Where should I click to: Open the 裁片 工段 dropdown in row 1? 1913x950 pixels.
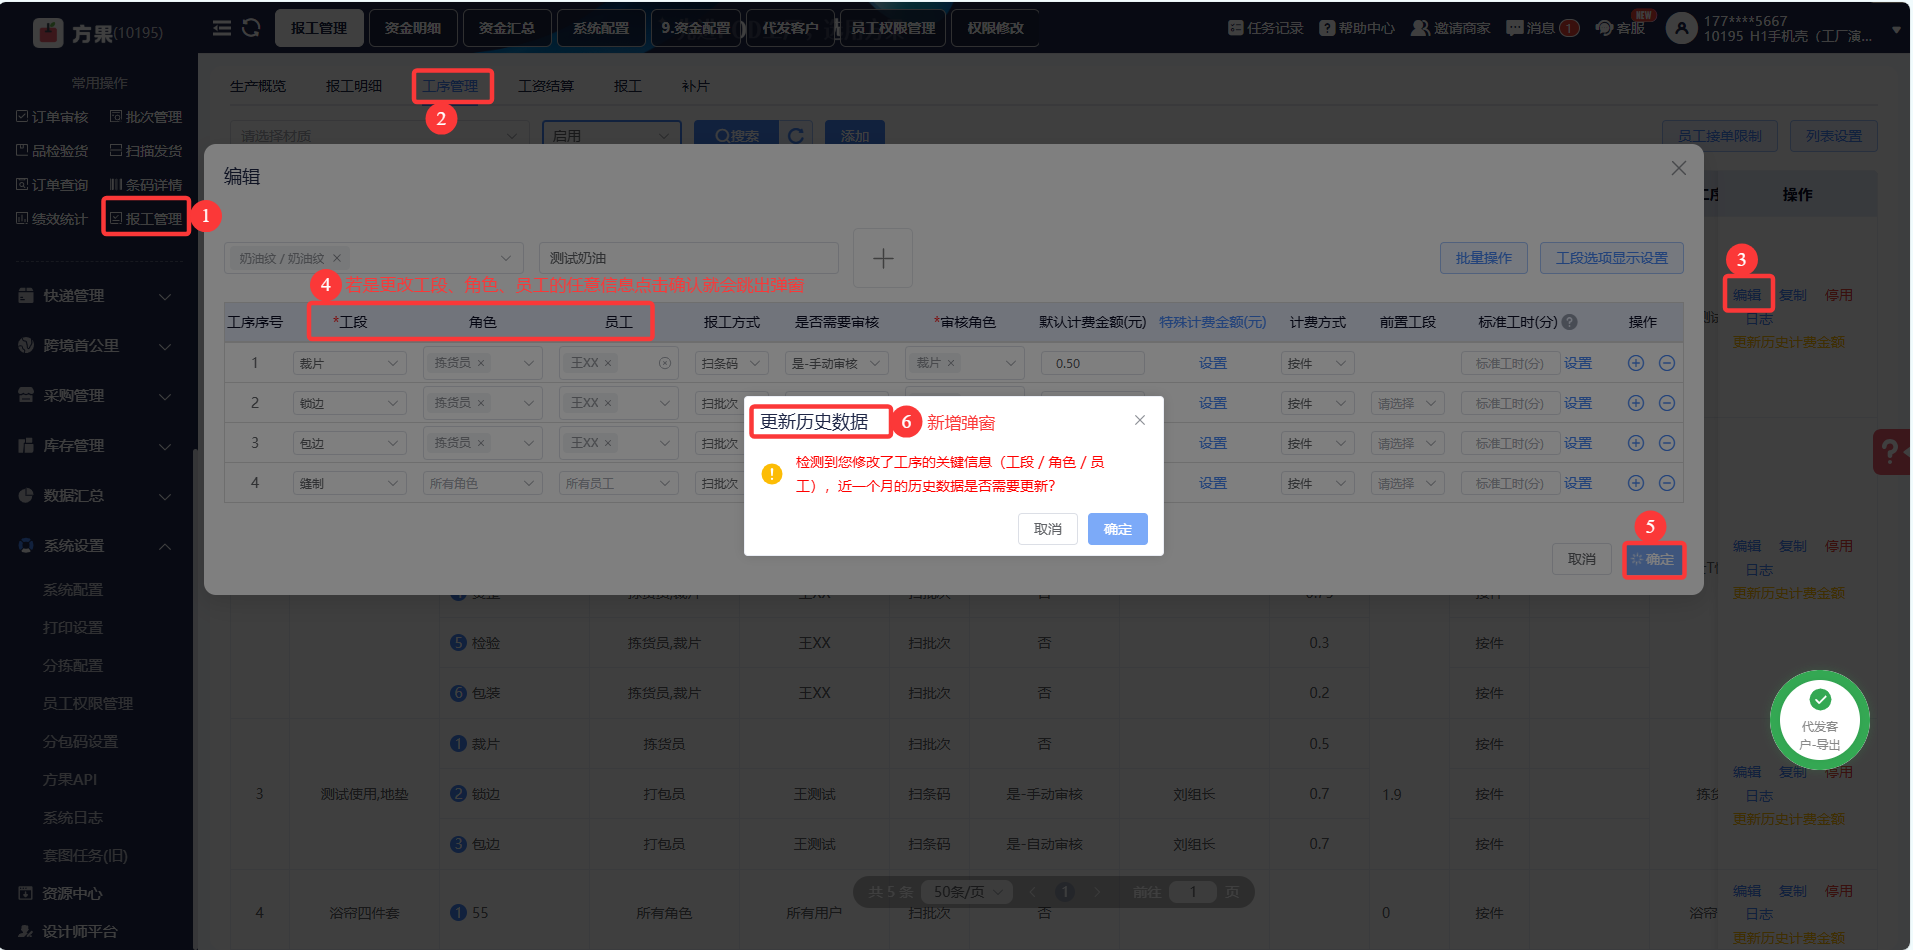(x=350, y=363)
